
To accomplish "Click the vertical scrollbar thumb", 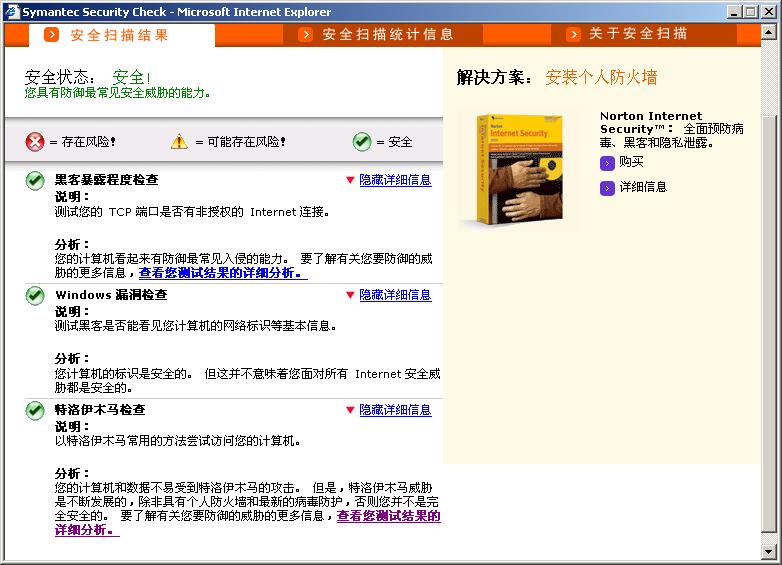I will point(769,324).
